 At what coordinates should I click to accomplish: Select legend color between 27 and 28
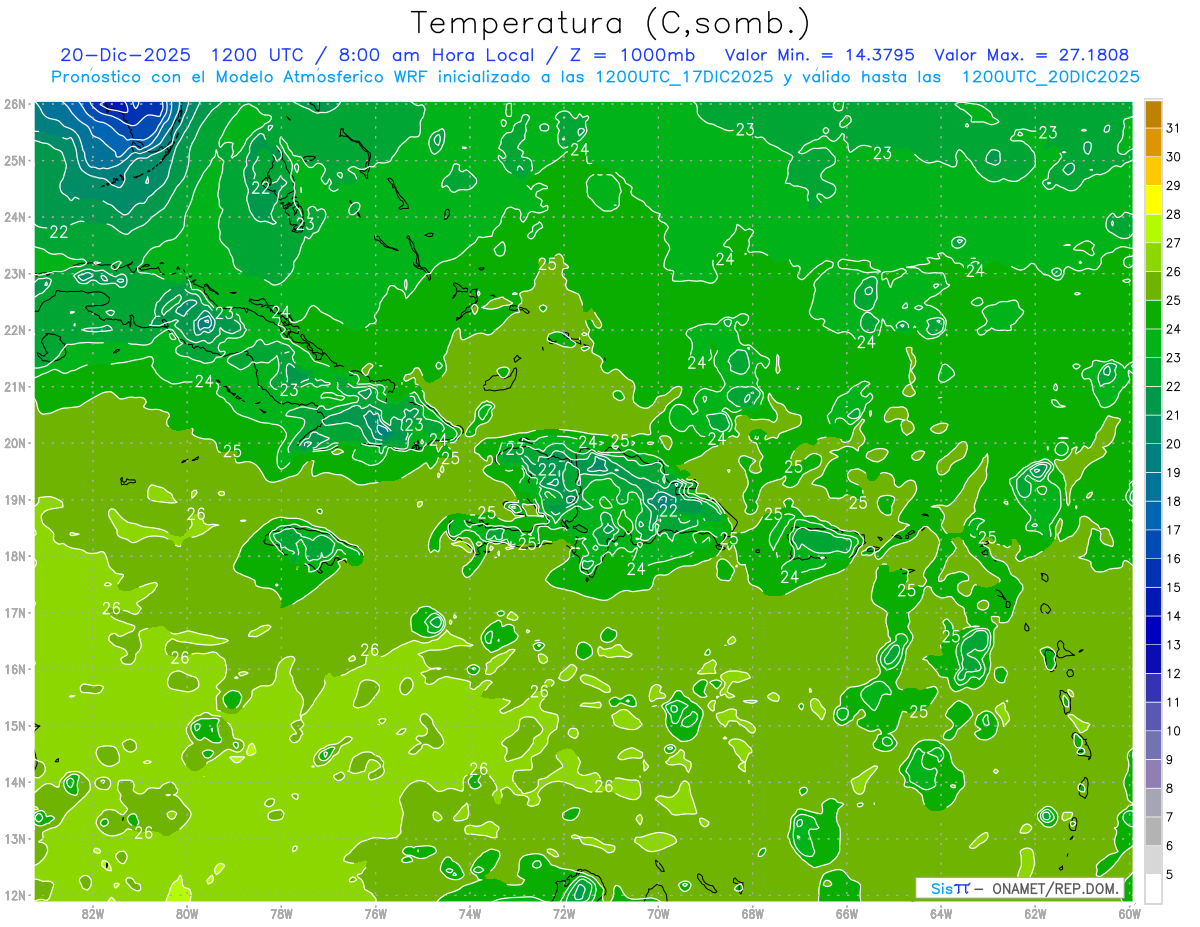(1153, 229)
